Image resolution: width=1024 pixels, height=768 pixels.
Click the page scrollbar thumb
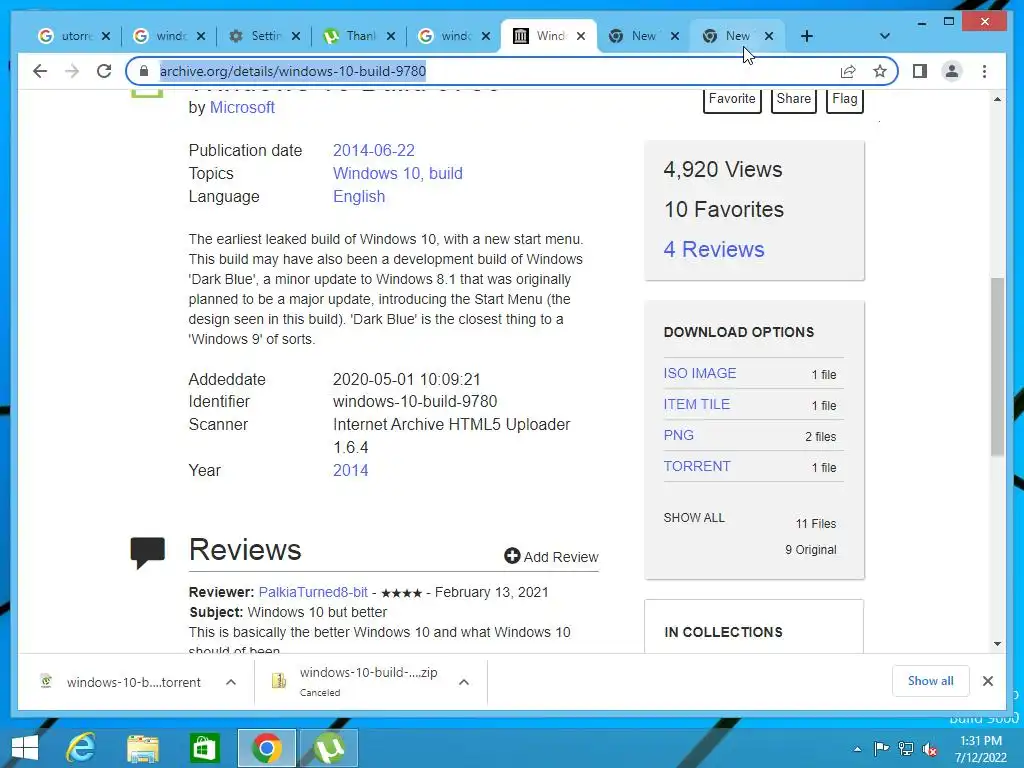coord(997,366)
